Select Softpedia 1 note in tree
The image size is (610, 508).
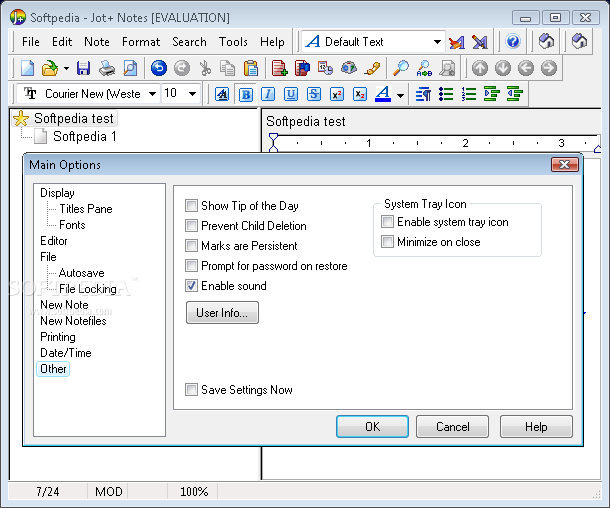84,137
